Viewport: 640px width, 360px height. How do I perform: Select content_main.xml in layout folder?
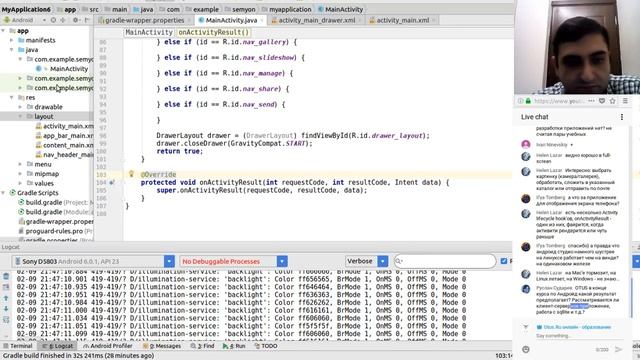64,145
